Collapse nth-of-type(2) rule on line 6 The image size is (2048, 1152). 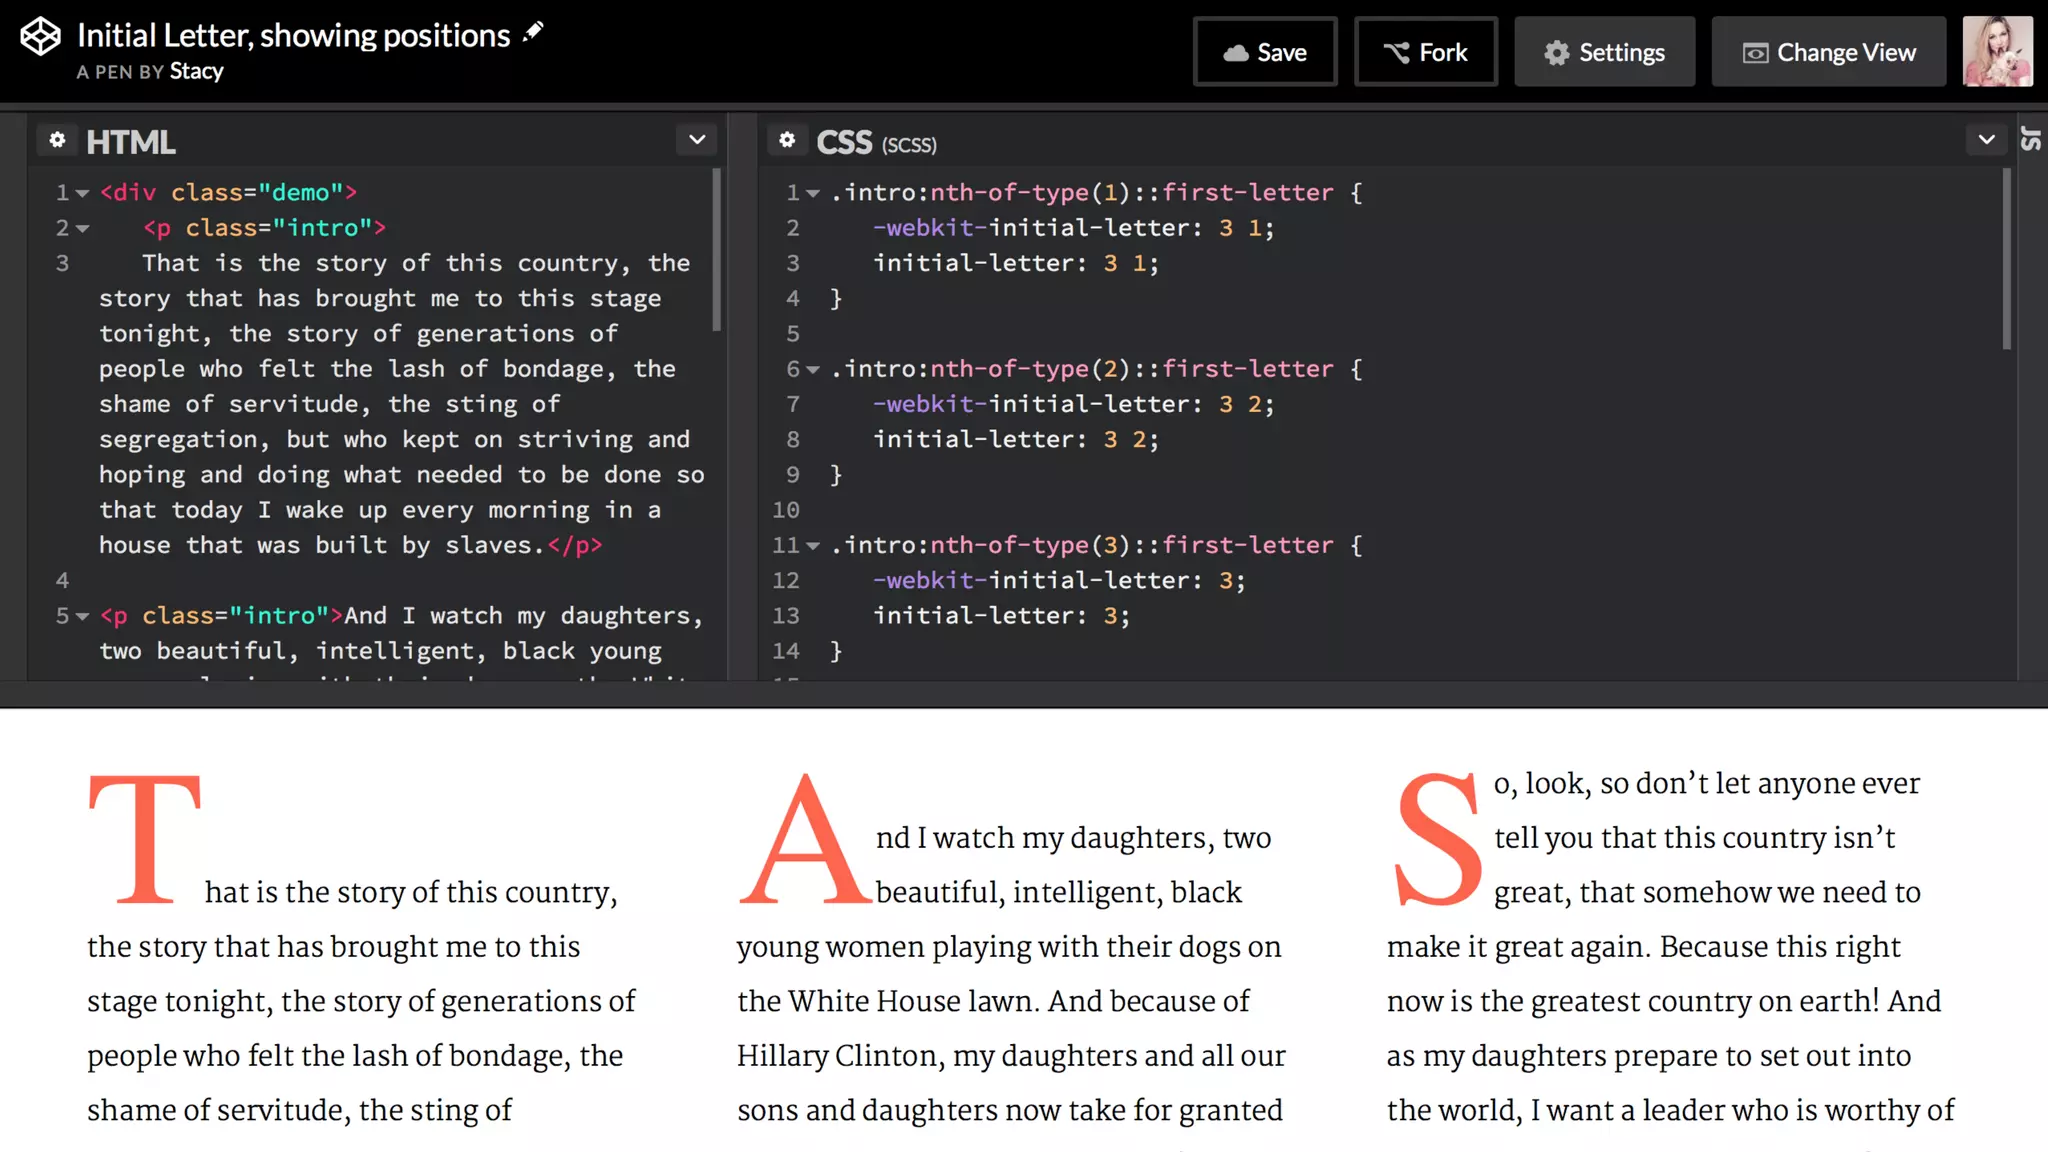tap(813, 370)
